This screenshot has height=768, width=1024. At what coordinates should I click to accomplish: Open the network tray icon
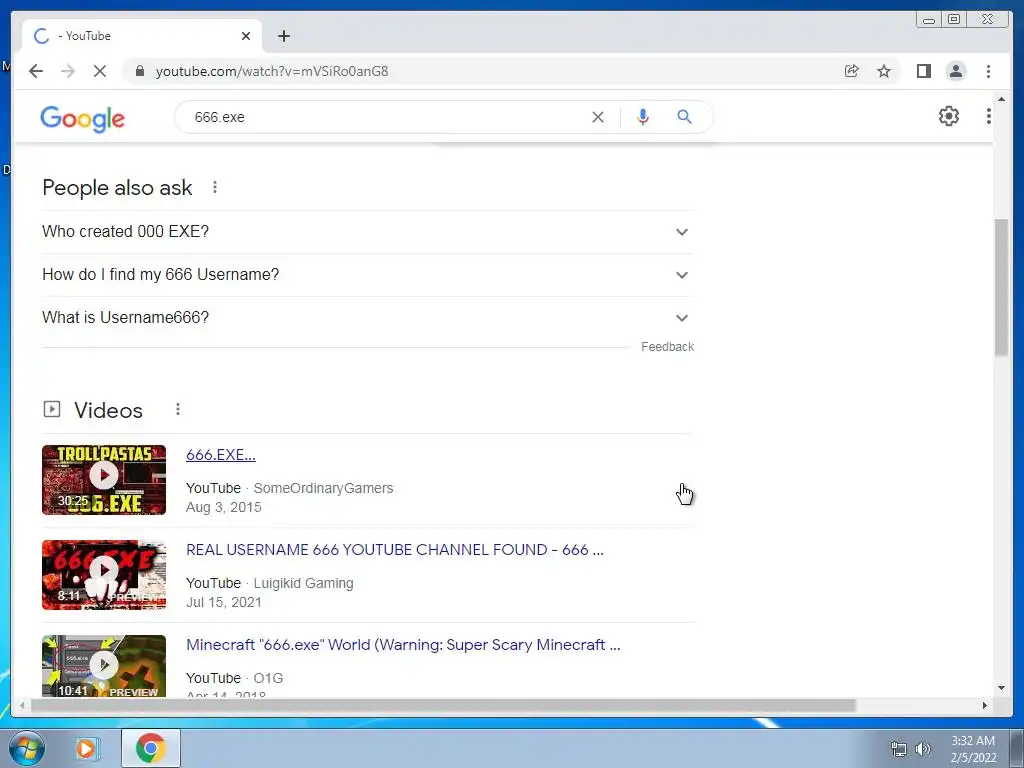point(899,749)
